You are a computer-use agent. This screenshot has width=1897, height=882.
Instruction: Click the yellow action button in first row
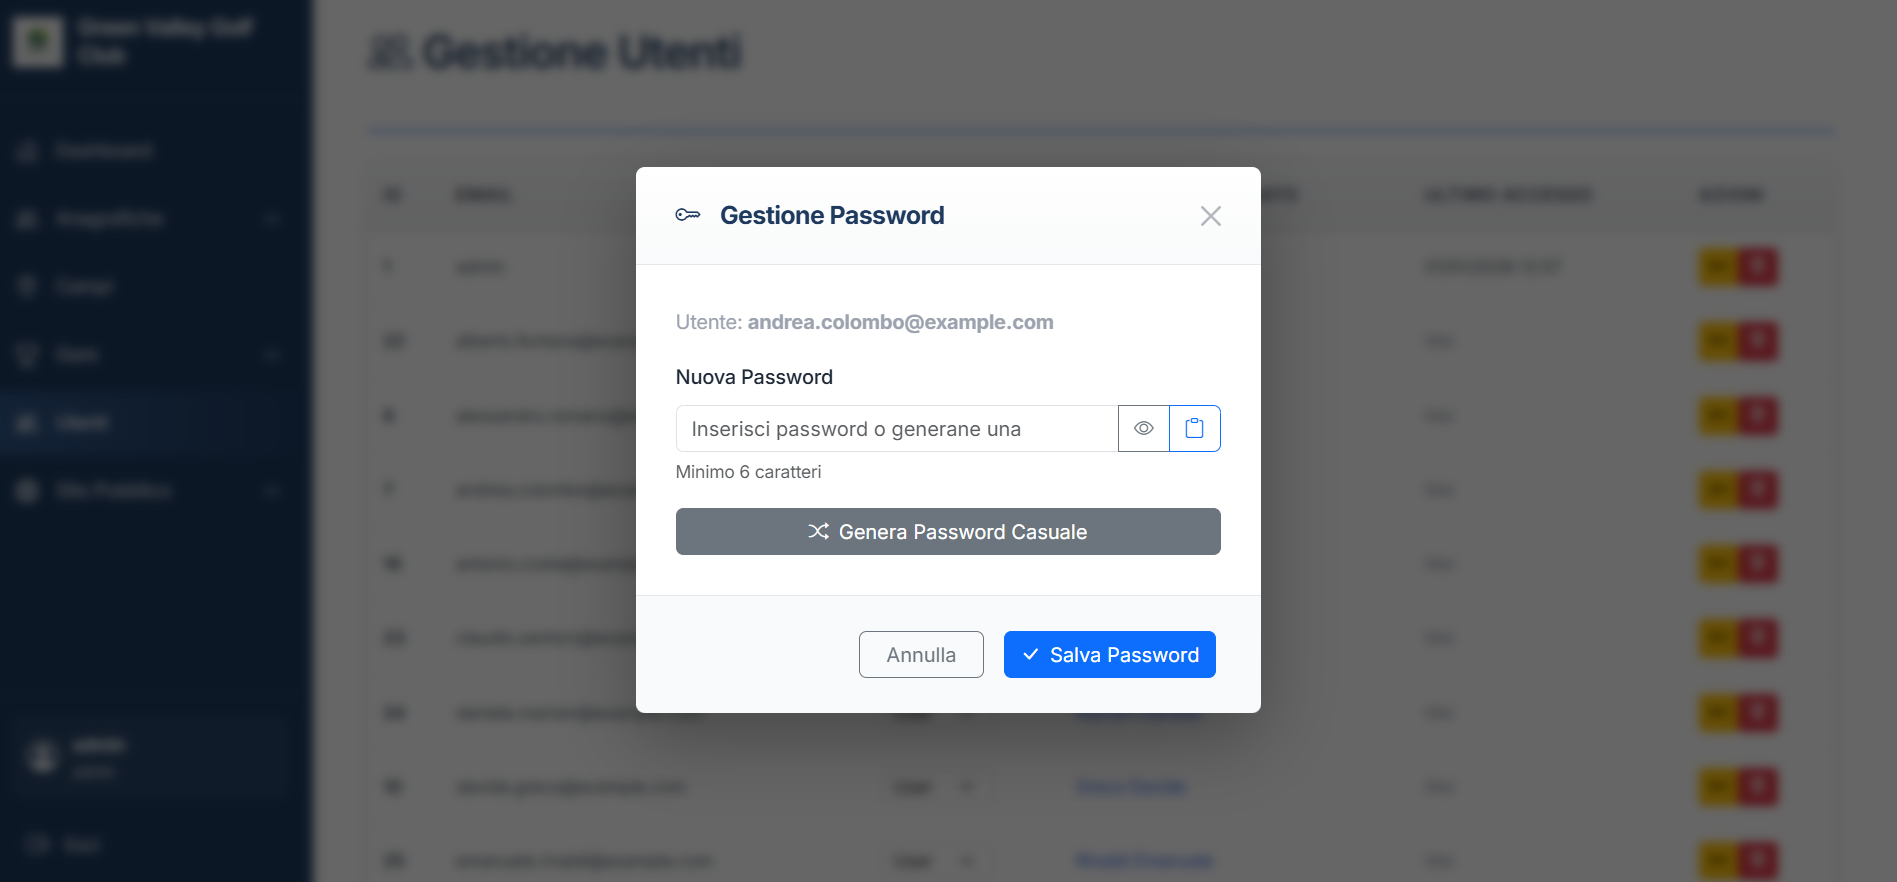pyautogui.click(x=1719, y=267)
